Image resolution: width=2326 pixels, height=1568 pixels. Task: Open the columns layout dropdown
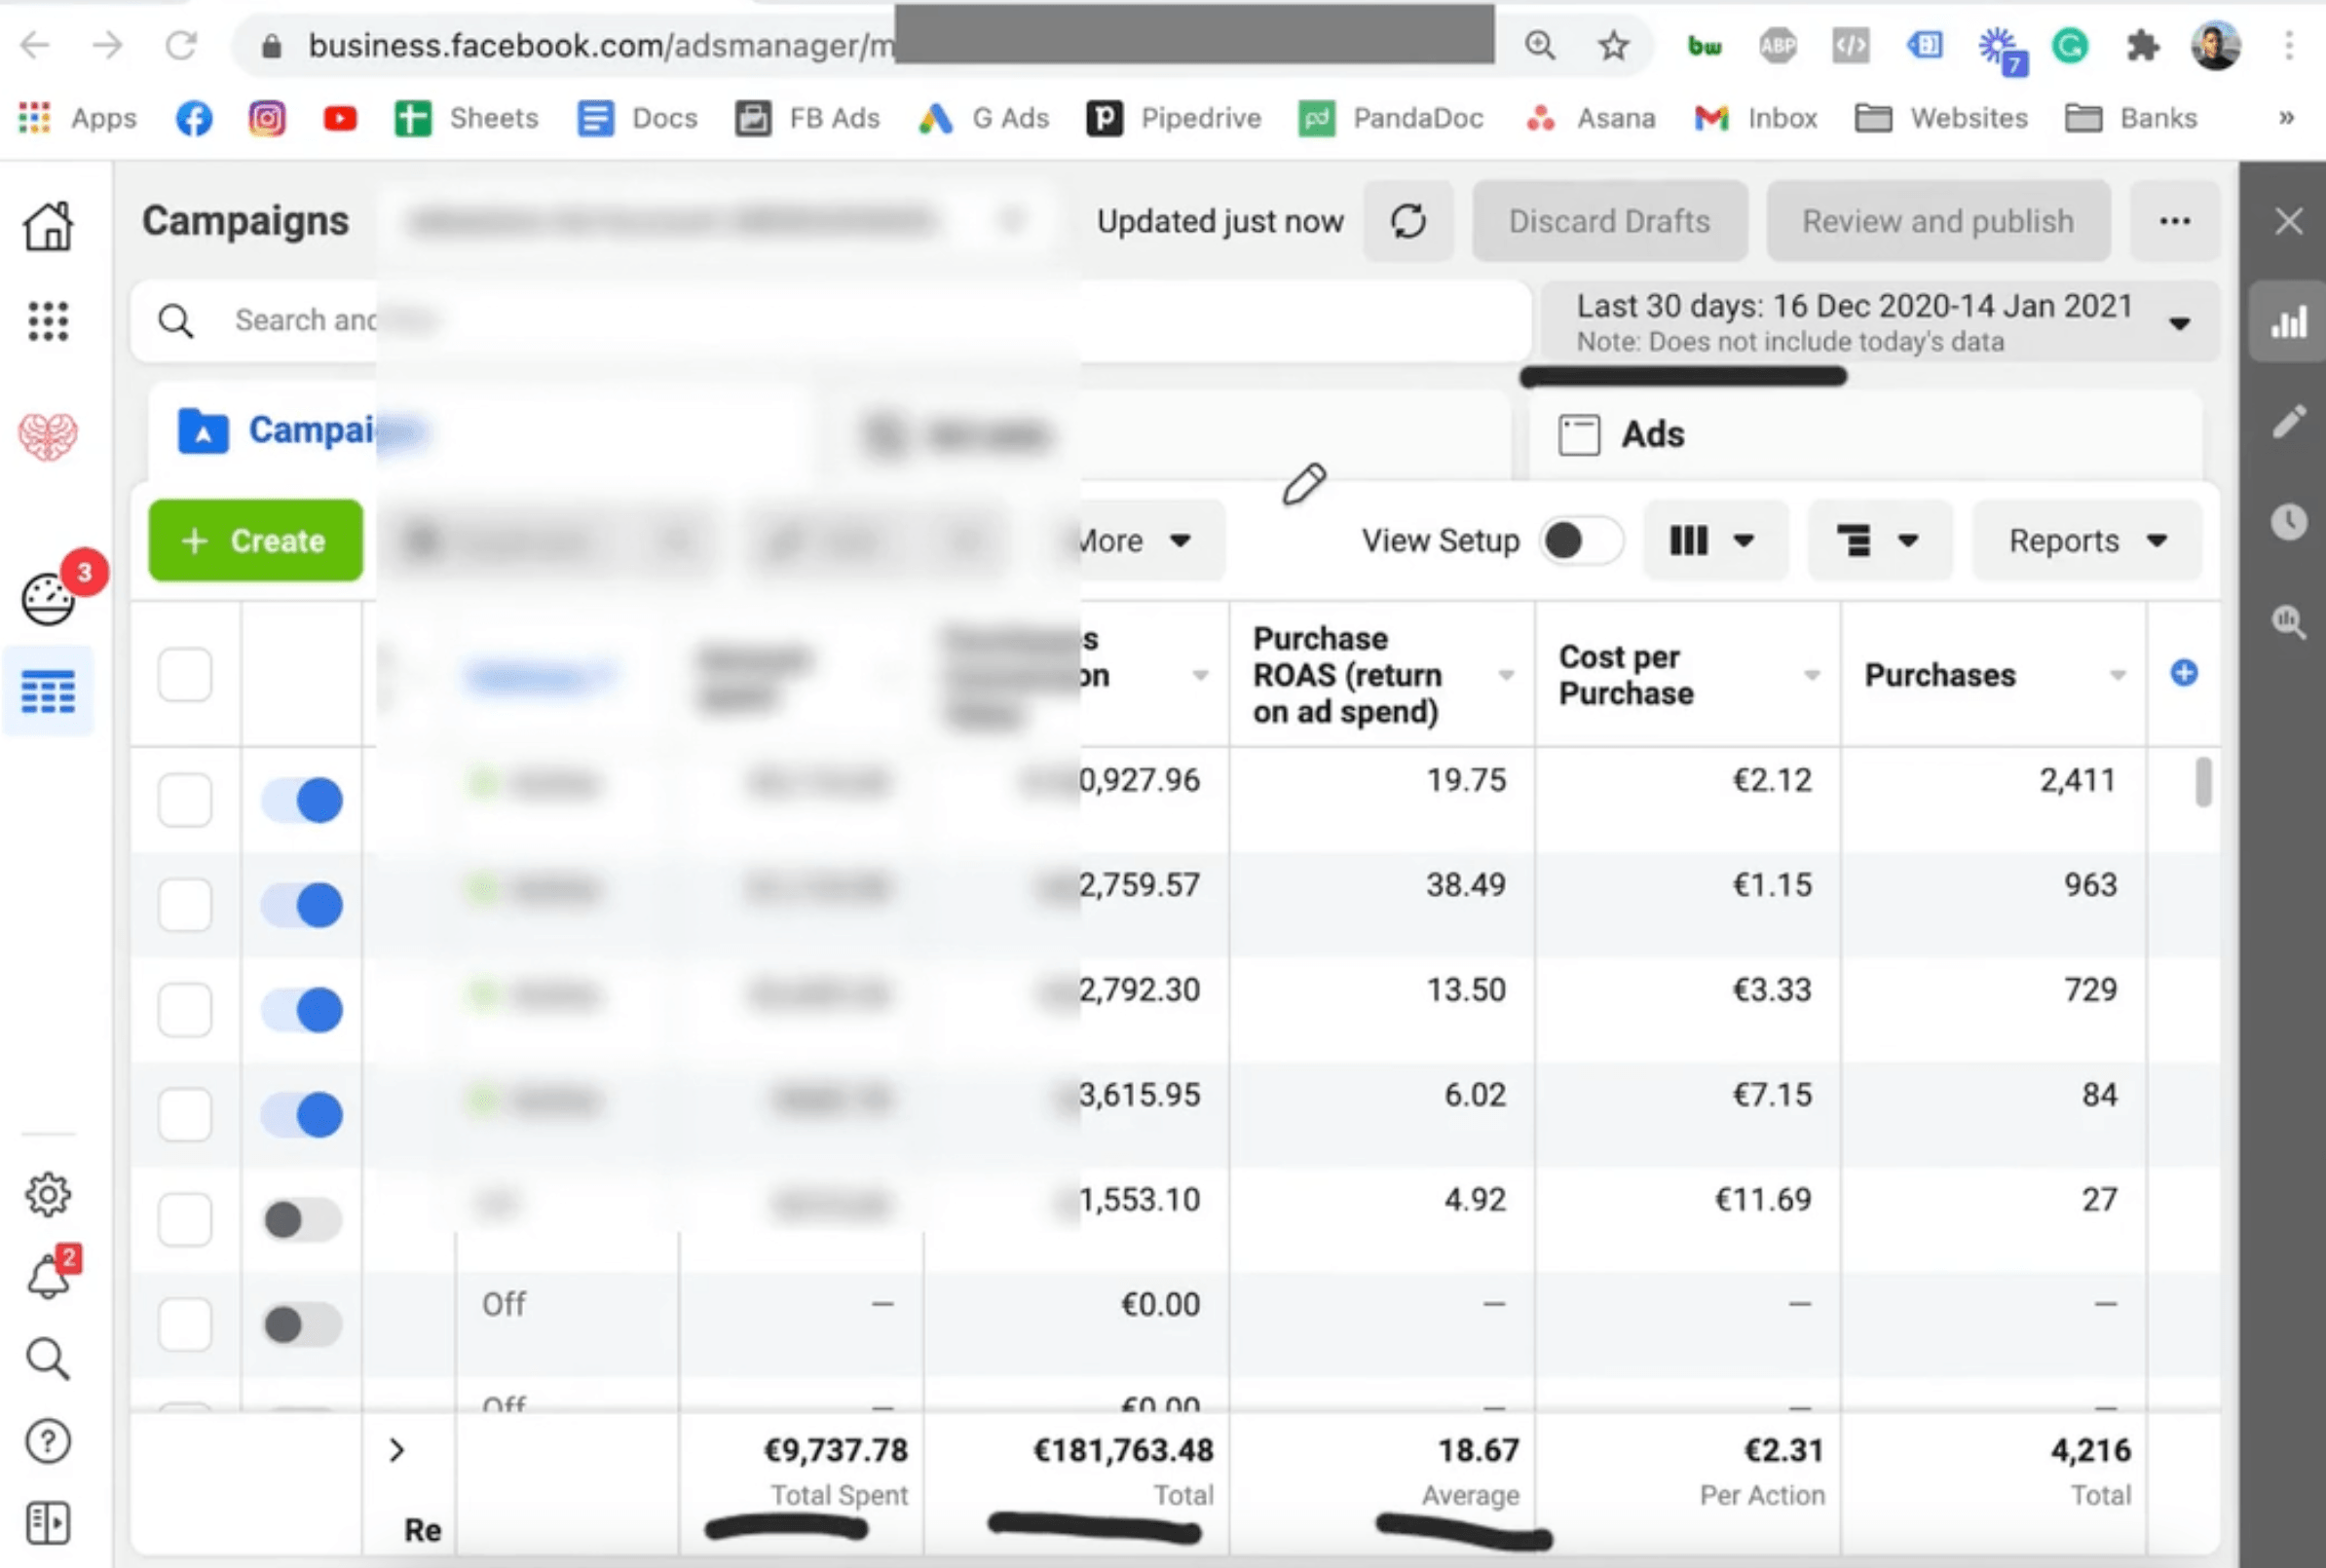(1714, 541)
